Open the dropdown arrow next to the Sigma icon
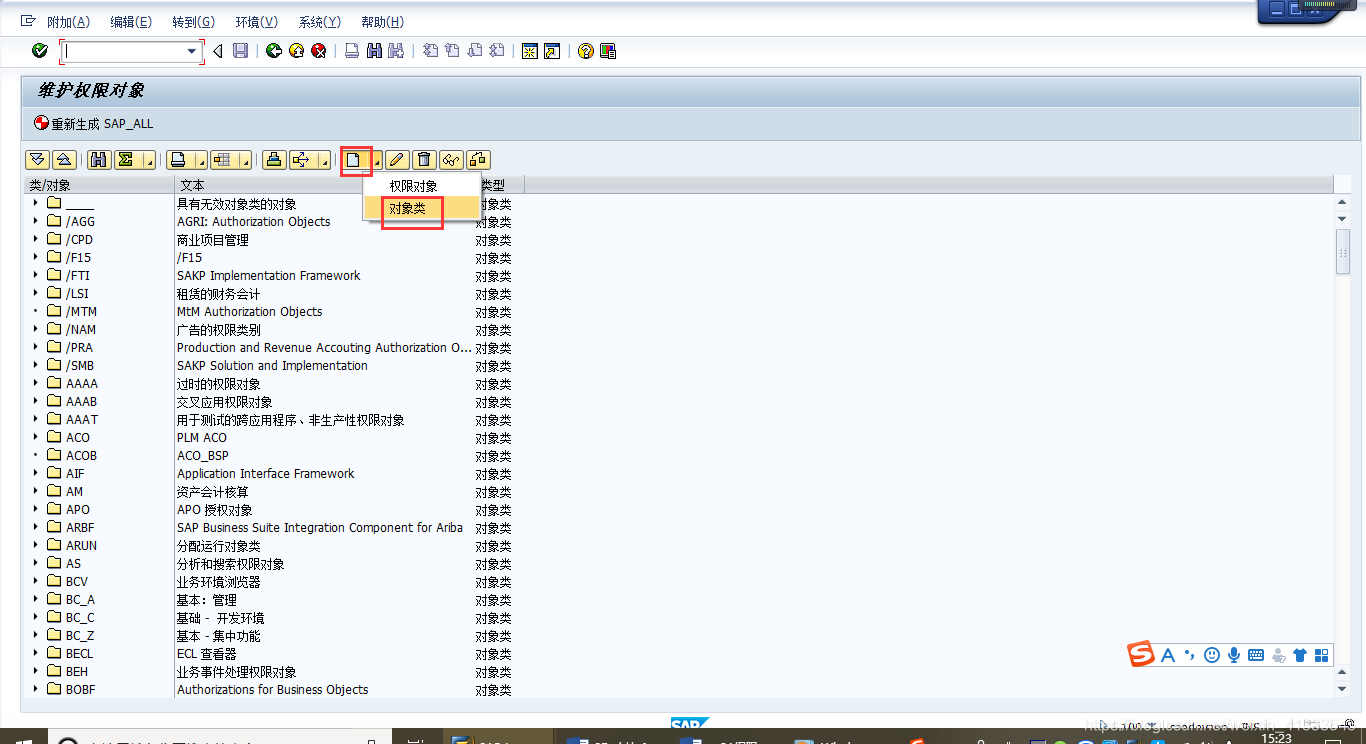This screenshot has width=1366, height=744. (149, 160)
